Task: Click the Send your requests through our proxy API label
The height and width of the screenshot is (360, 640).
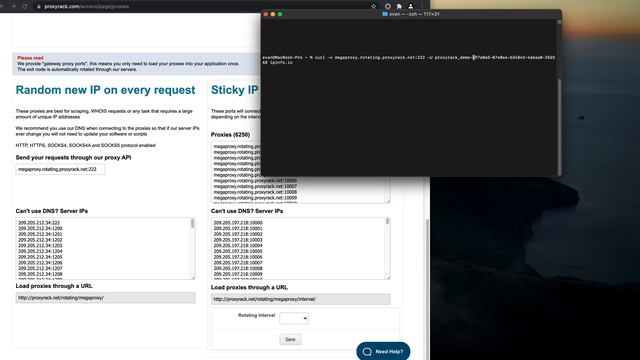Action: click(x=73, y=158)
